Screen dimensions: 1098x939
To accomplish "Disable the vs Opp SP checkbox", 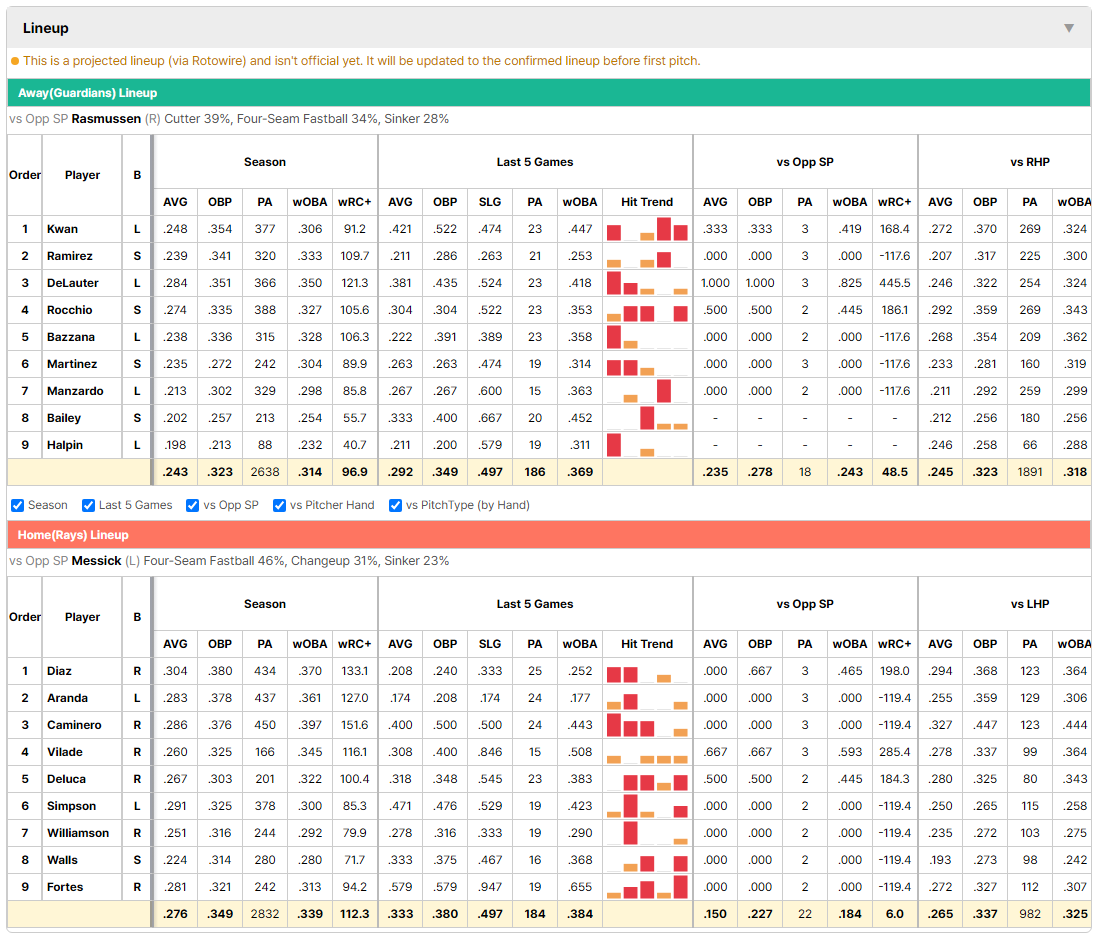I will tap(193, 505).
